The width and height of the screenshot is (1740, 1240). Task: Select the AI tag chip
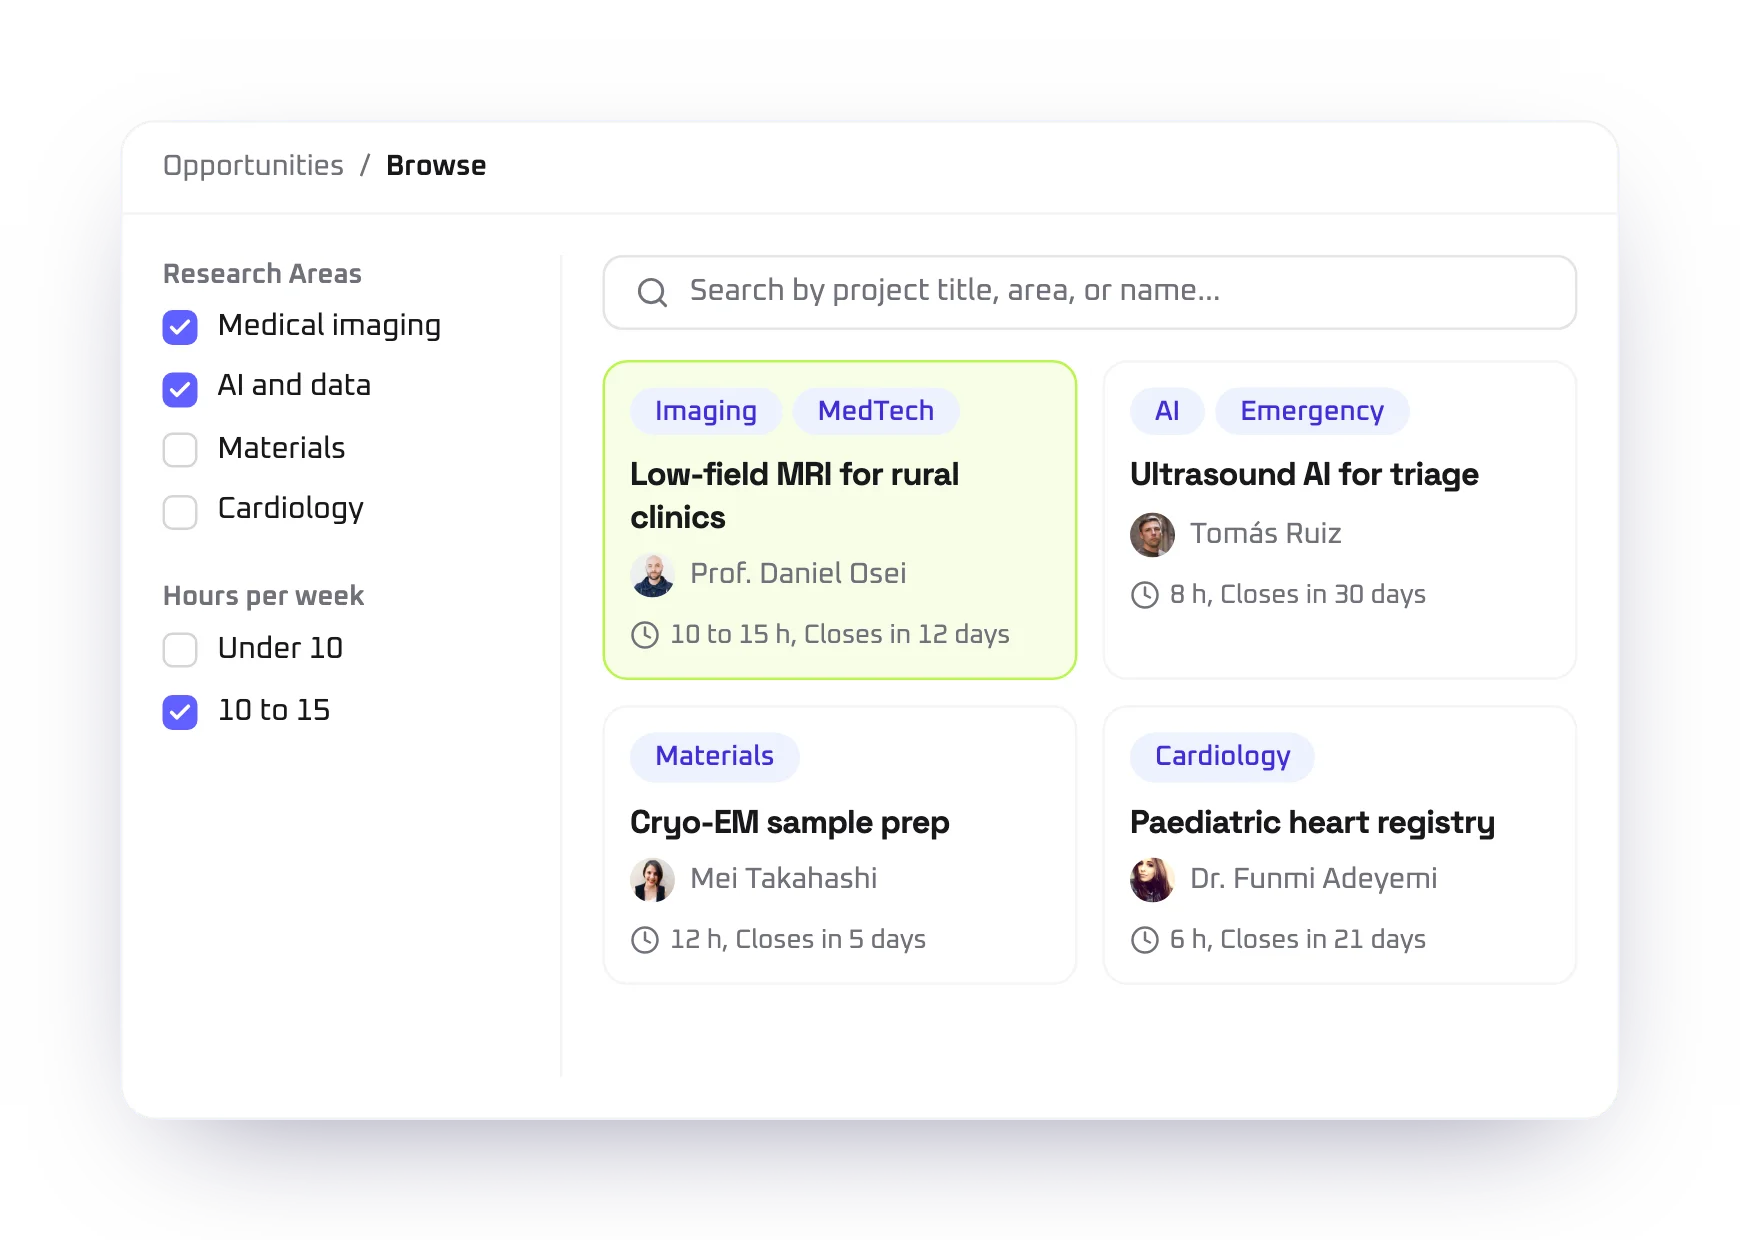pyautogui.click(x=1167, y=411)
